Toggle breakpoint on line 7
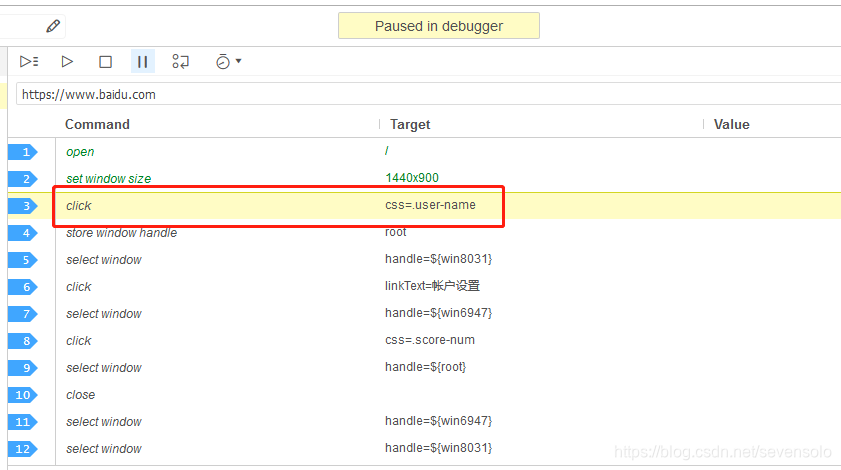This screenshot has height=470, width=841. pos(23,314)
